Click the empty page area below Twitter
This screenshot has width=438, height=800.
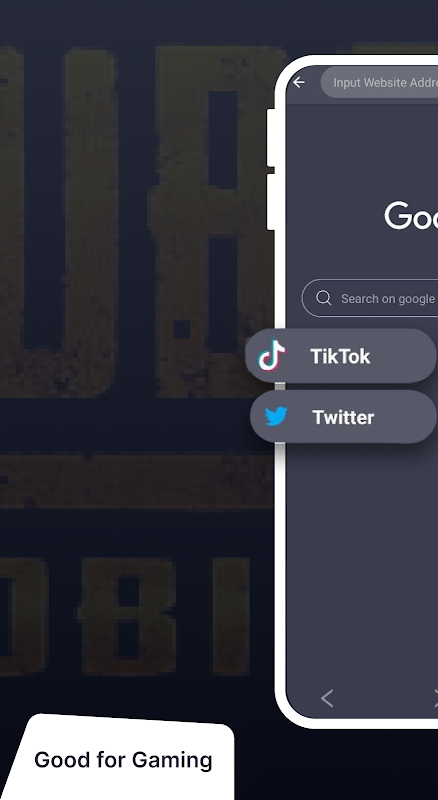click(x=362, y=561)
